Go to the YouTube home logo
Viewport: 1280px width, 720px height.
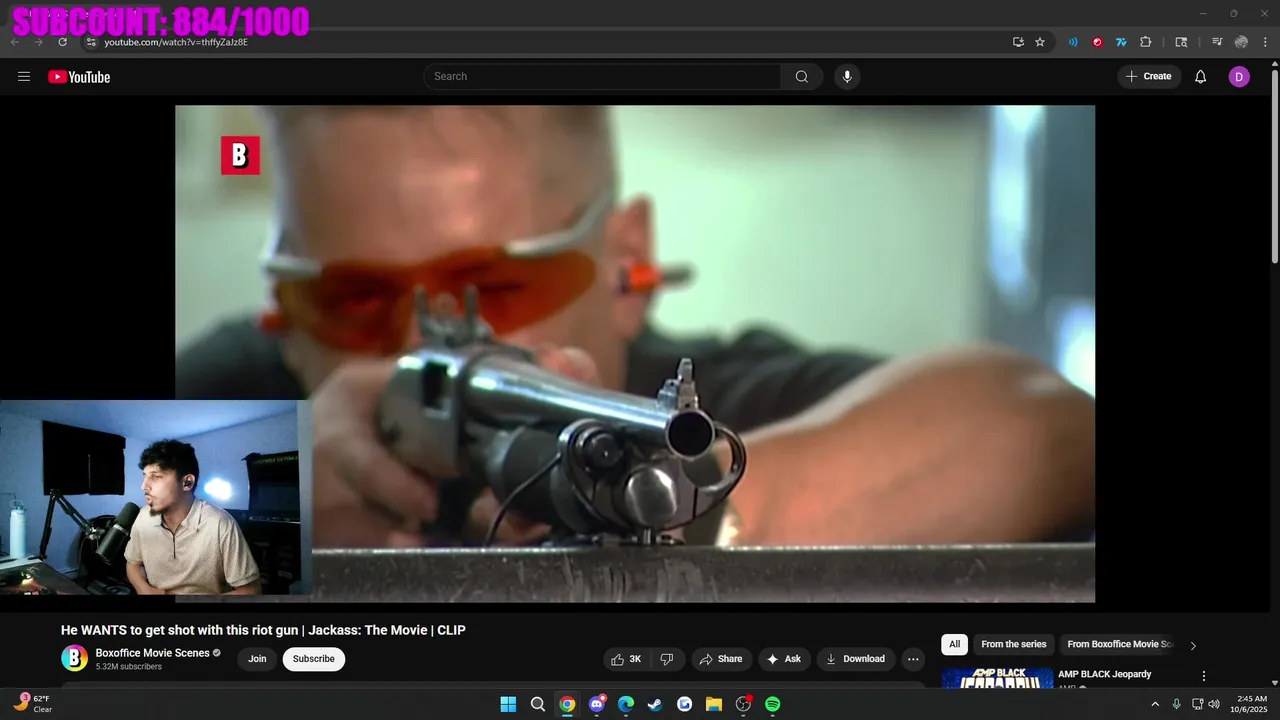[79, 77]
